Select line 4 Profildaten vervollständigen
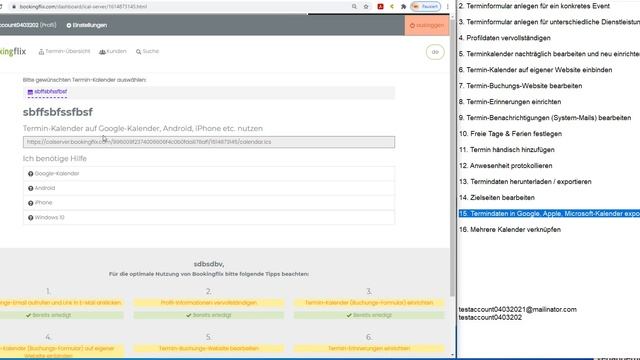The height and width of the screenshot is (360, 640). coord(504,38)
